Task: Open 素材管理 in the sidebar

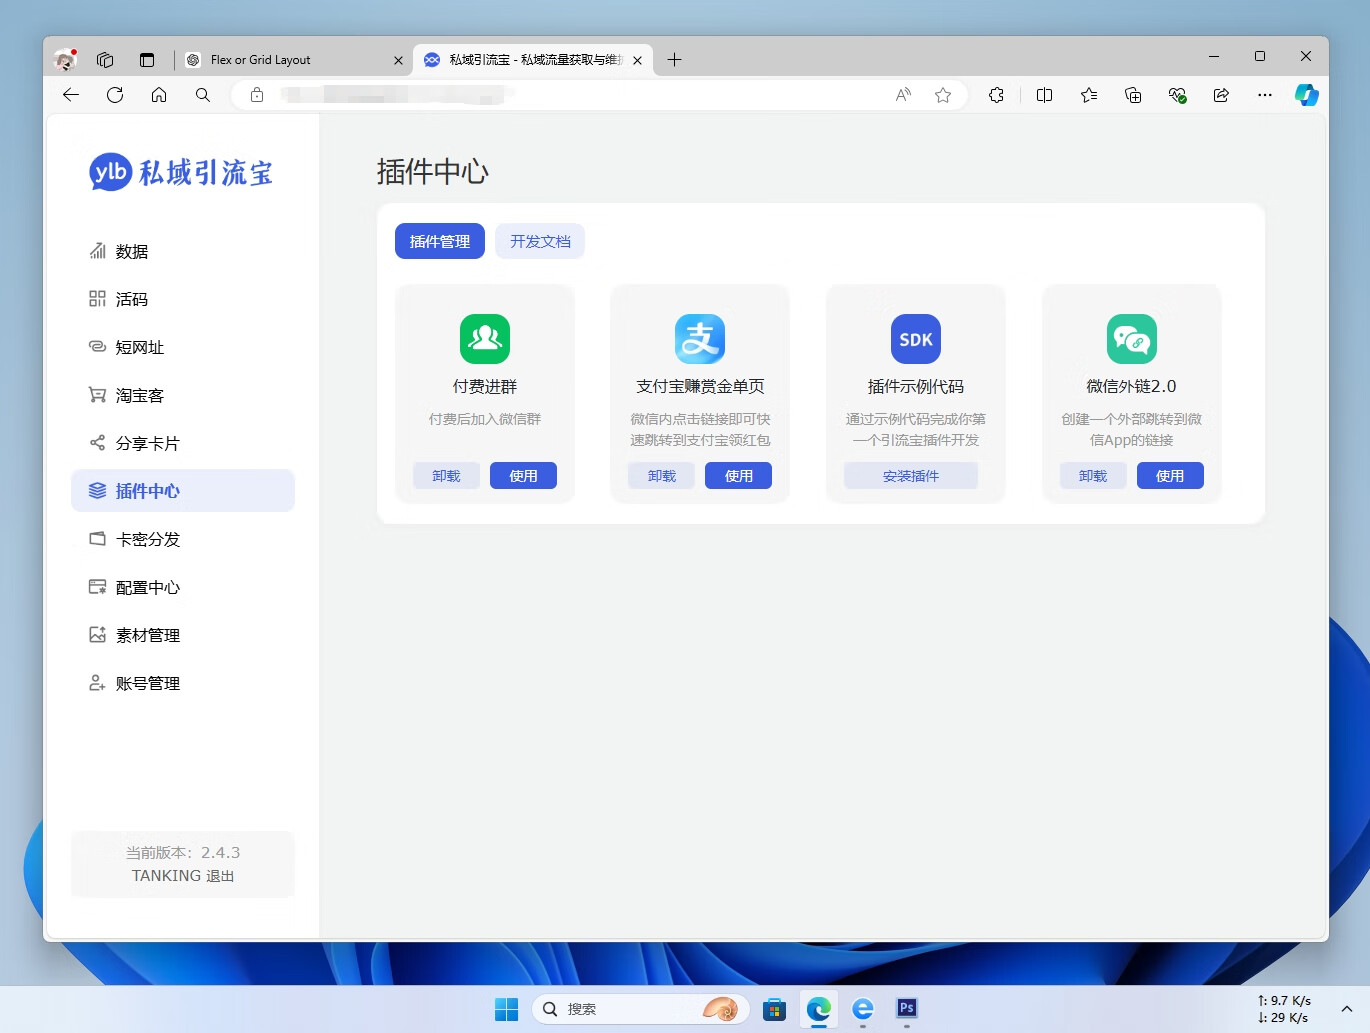Action: (147, 635)
